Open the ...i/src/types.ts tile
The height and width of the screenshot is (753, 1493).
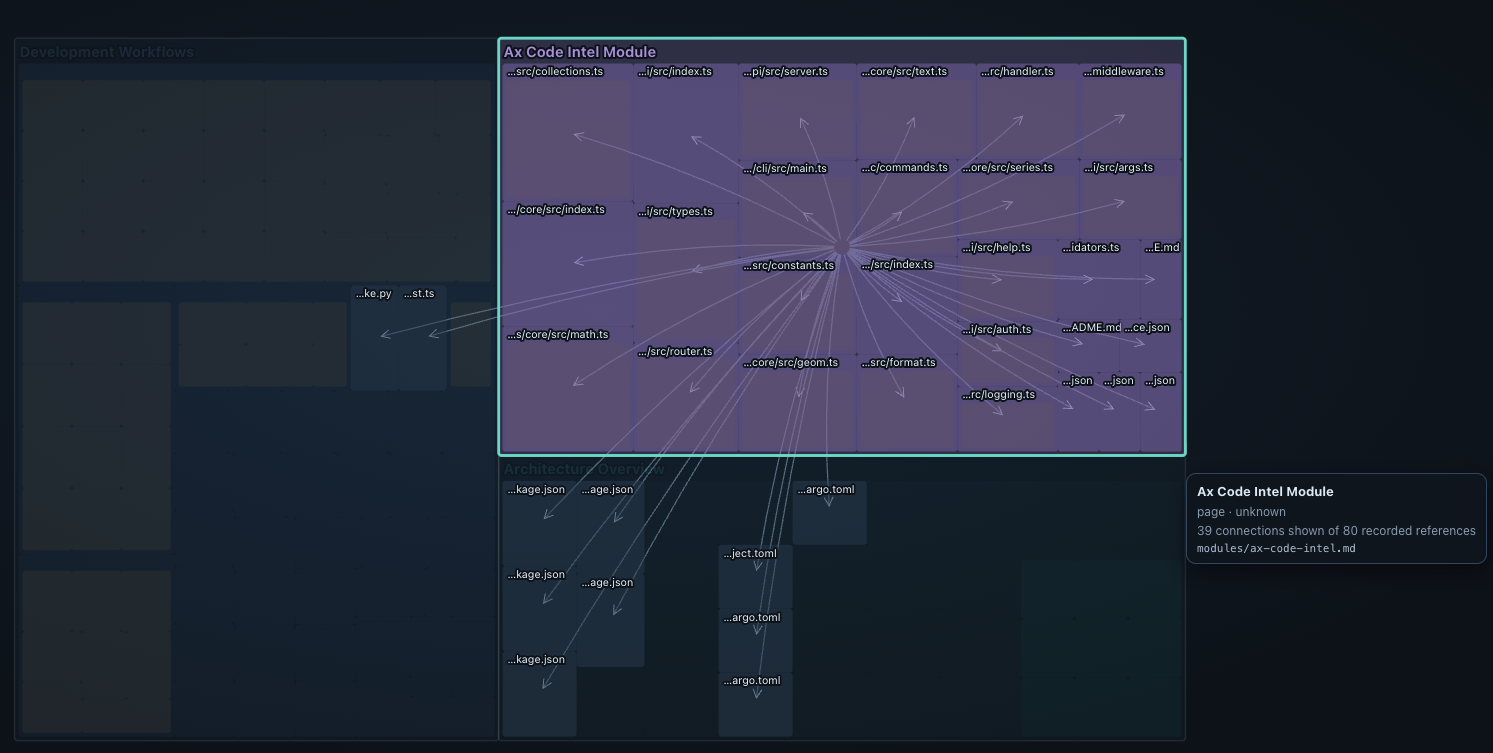tap(686, 273)
